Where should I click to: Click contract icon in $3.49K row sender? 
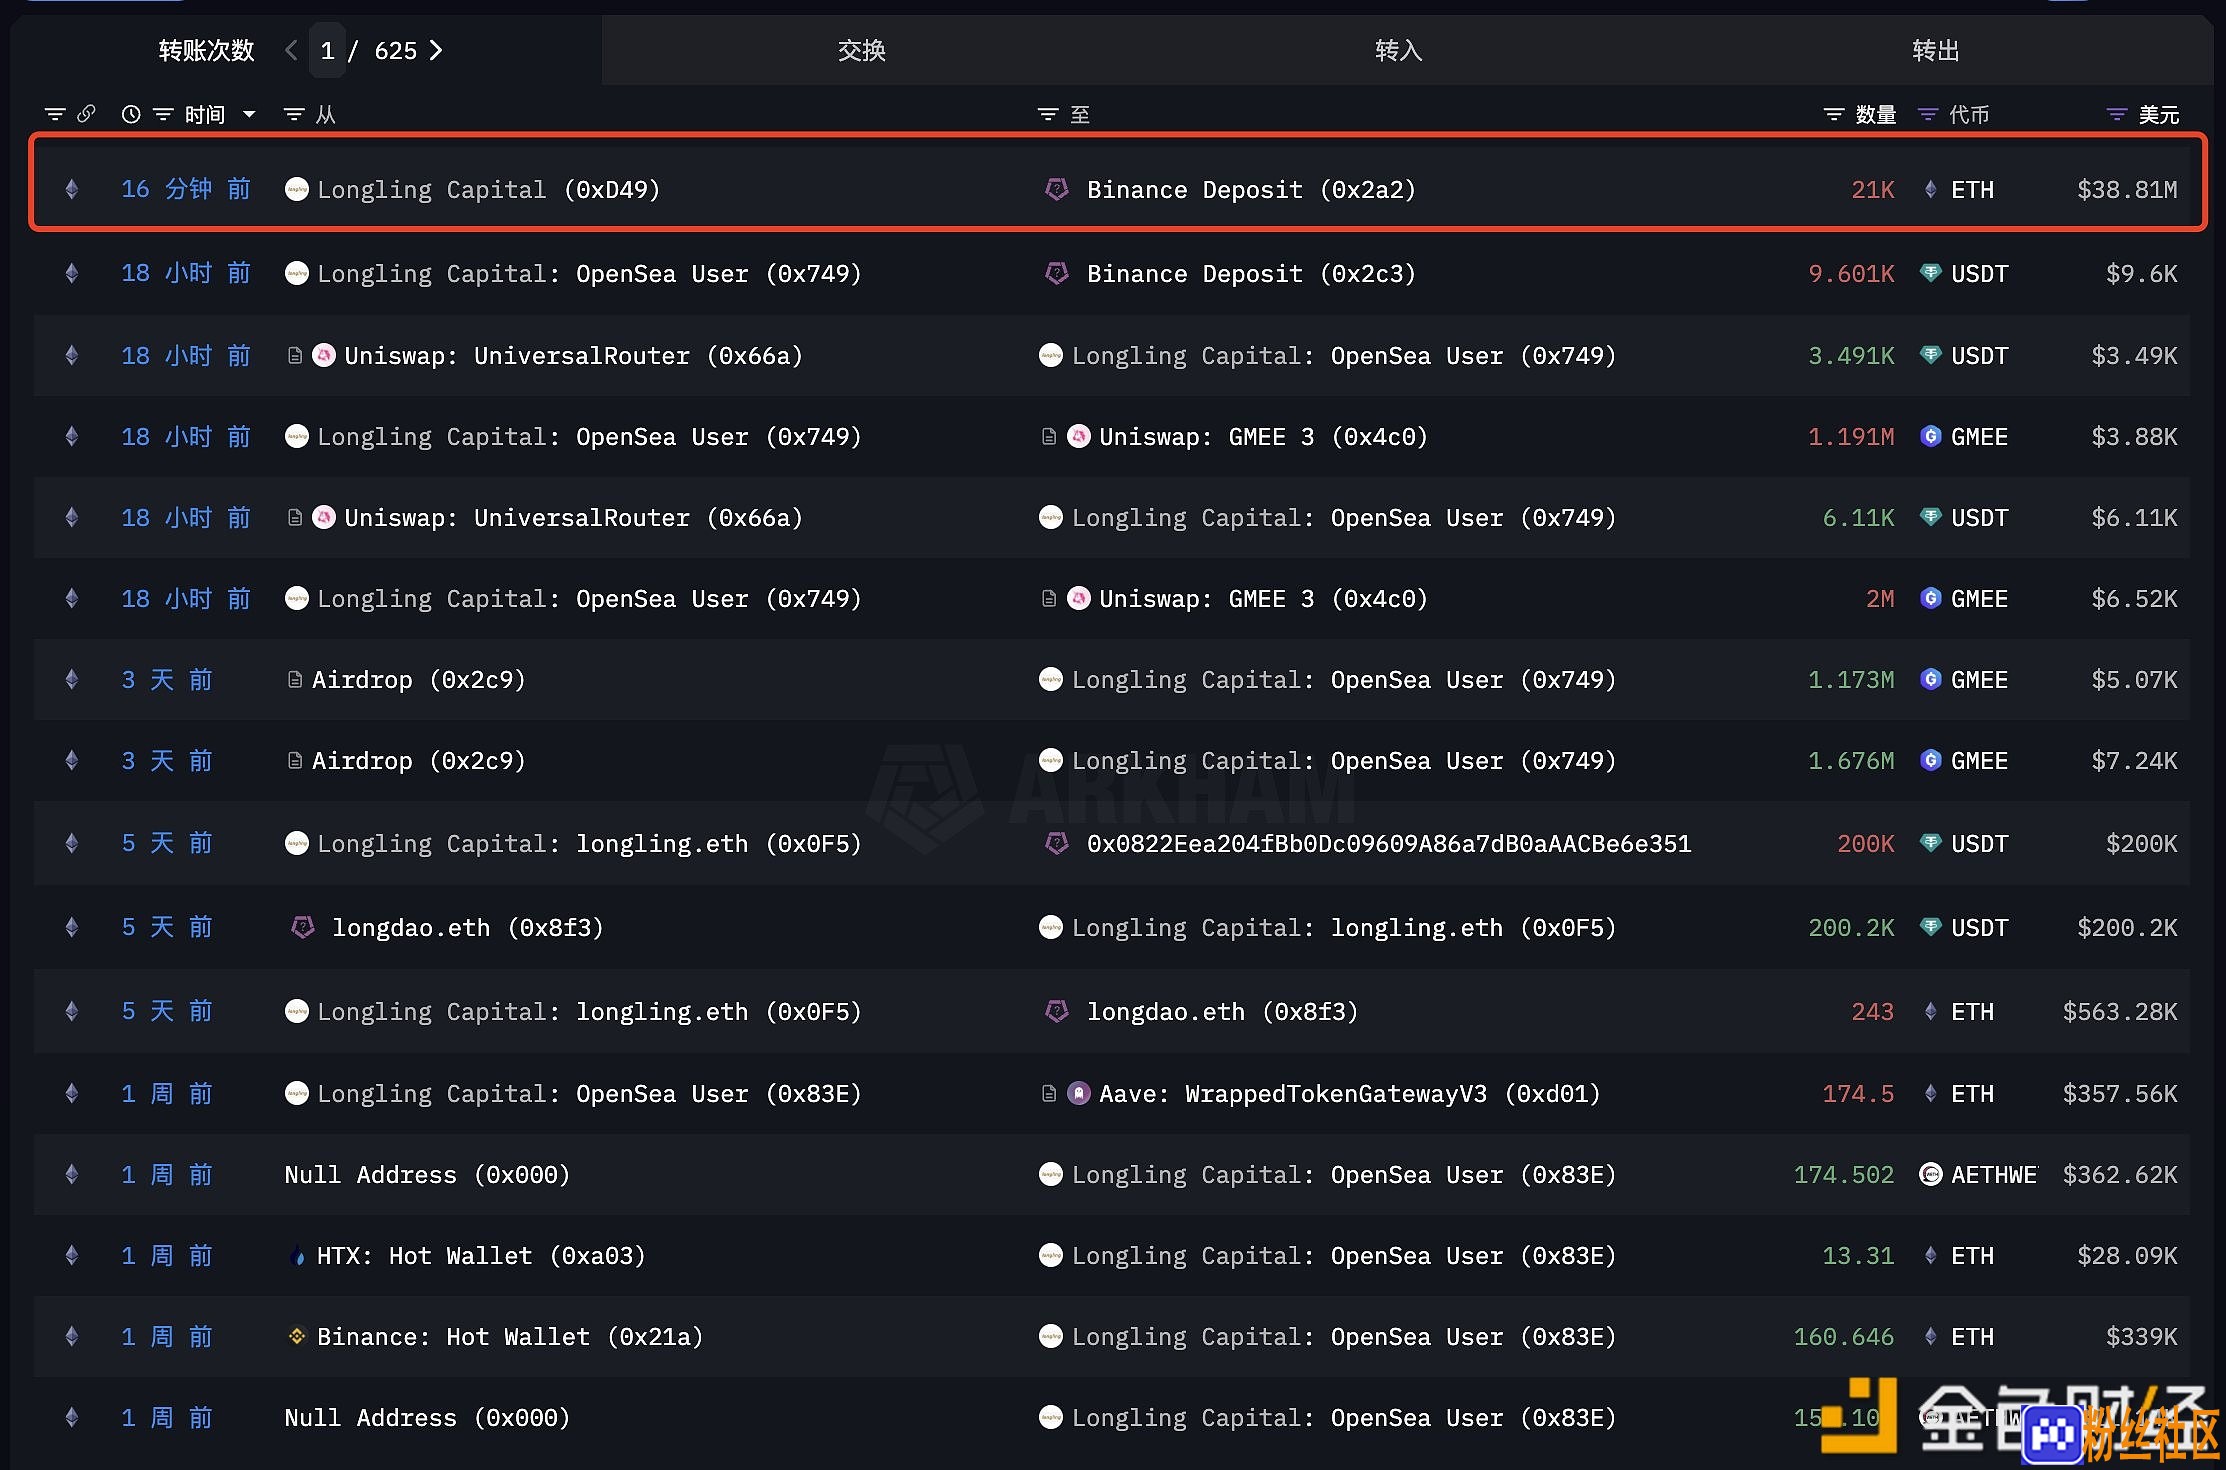[295, 355]
